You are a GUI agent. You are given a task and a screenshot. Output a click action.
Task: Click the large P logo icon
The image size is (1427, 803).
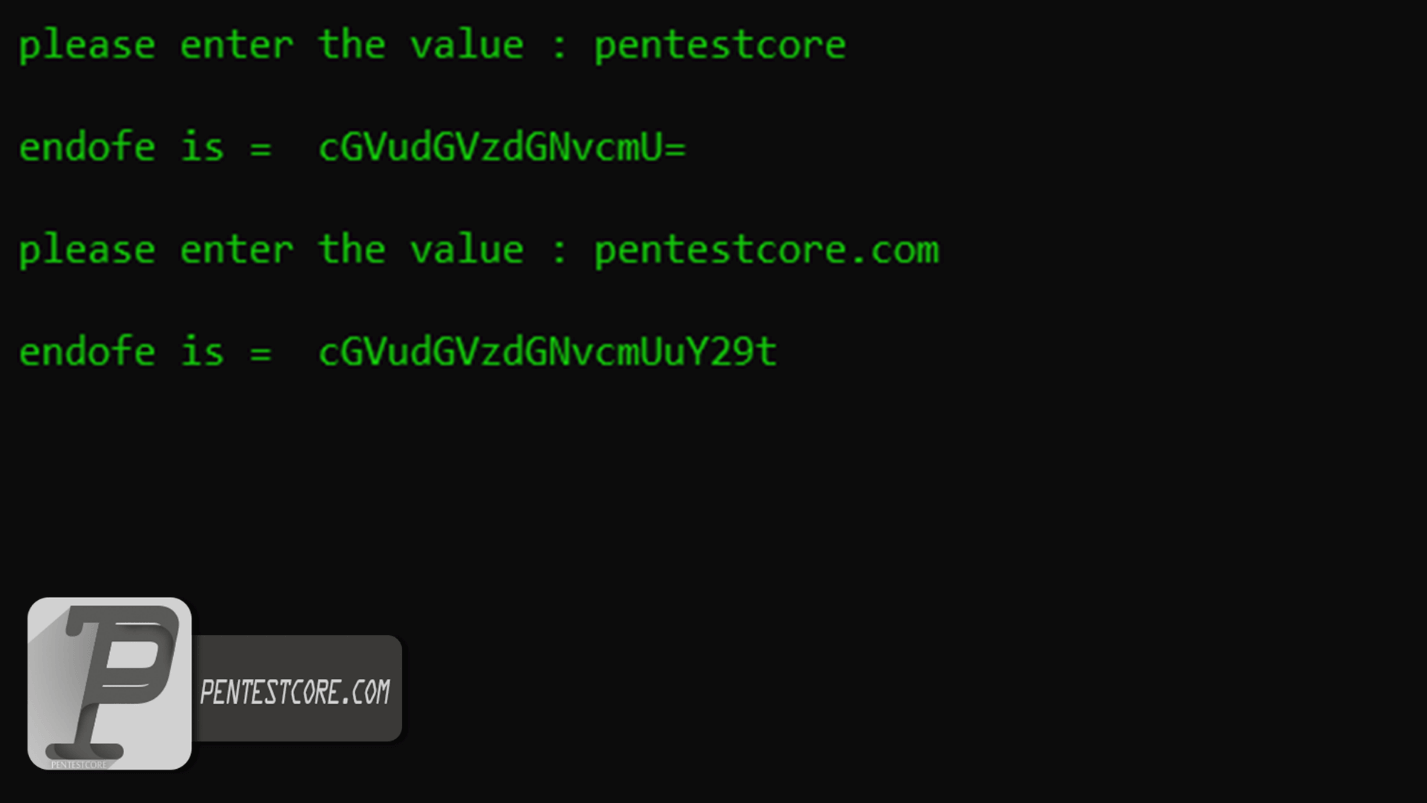110,683
